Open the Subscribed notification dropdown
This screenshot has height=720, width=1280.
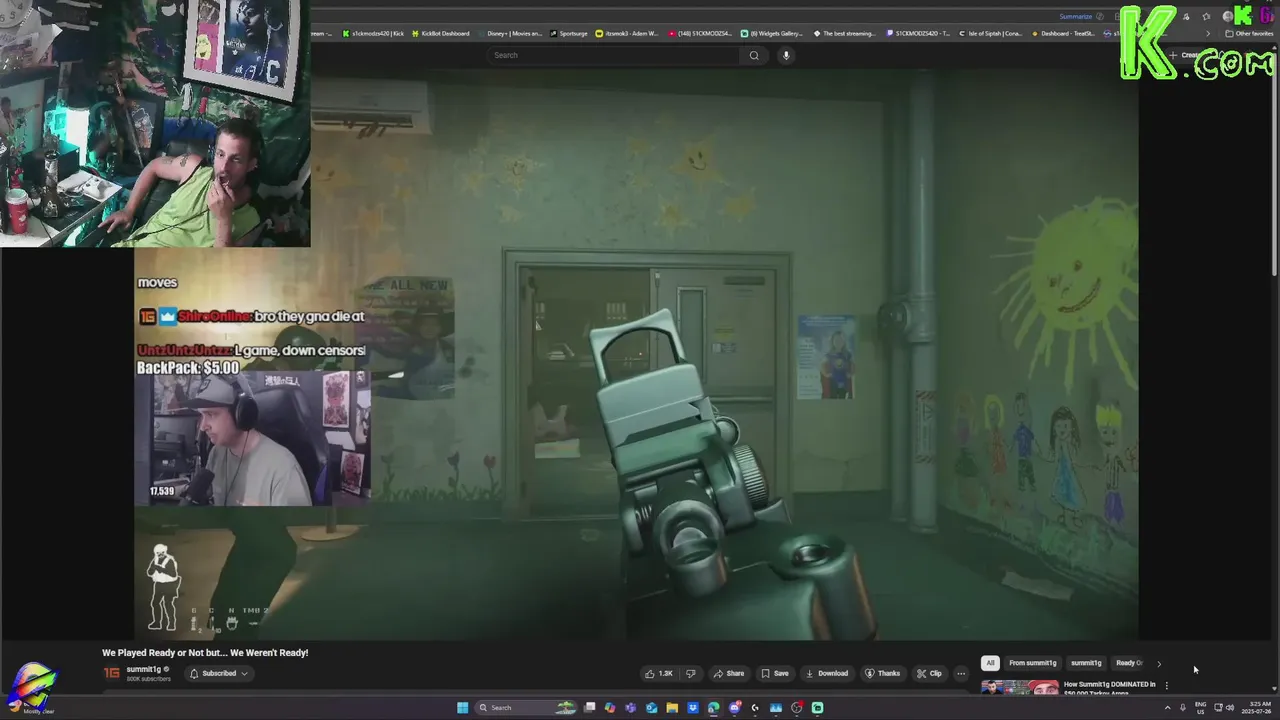coord(219,673)
